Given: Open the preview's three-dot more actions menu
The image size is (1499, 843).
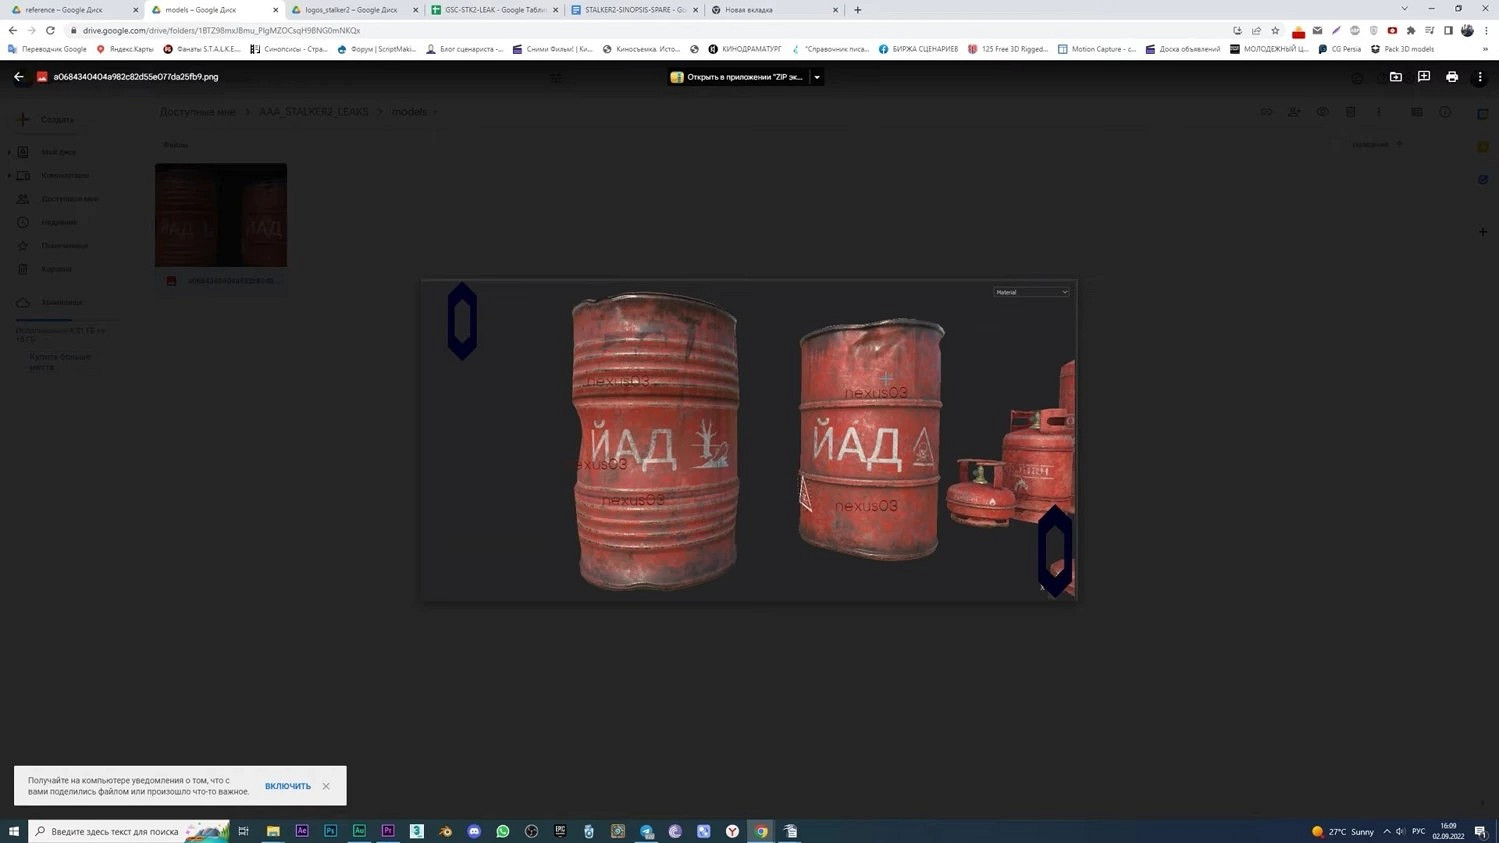Looking at the screenshot, I should [x=1480, y=77].
